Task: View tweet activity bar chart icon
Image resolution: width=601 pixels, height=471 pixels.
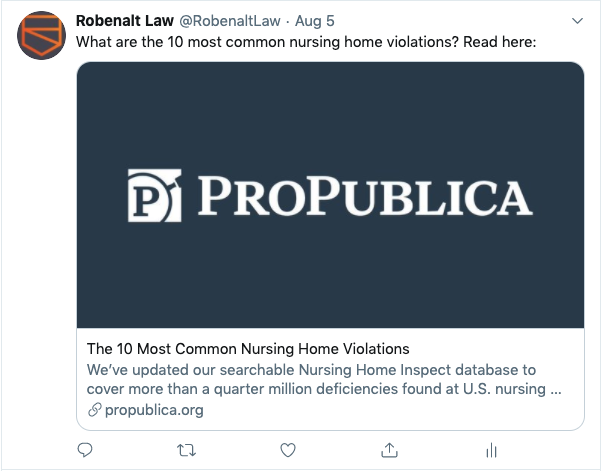Action: (x=491, y=450)
